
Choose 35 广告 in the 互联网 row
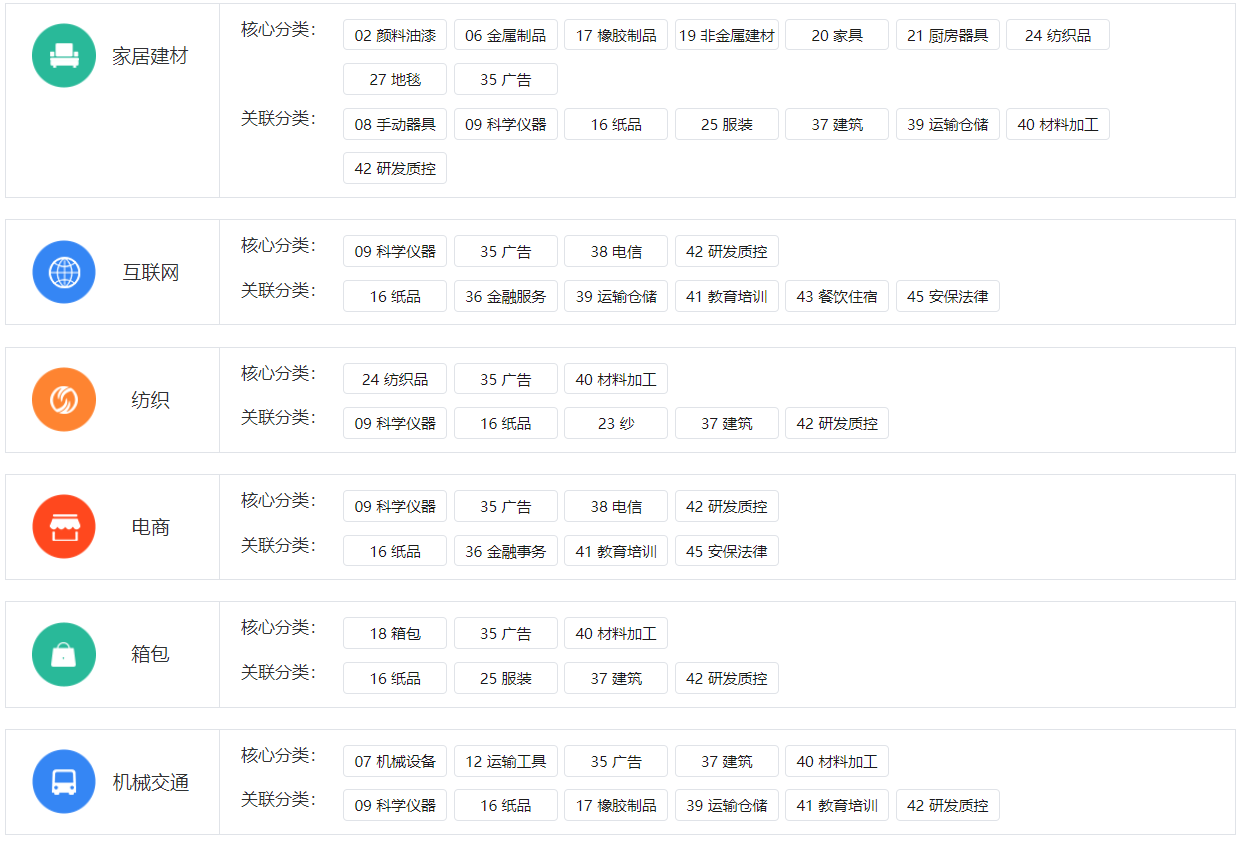coord(506,251)
